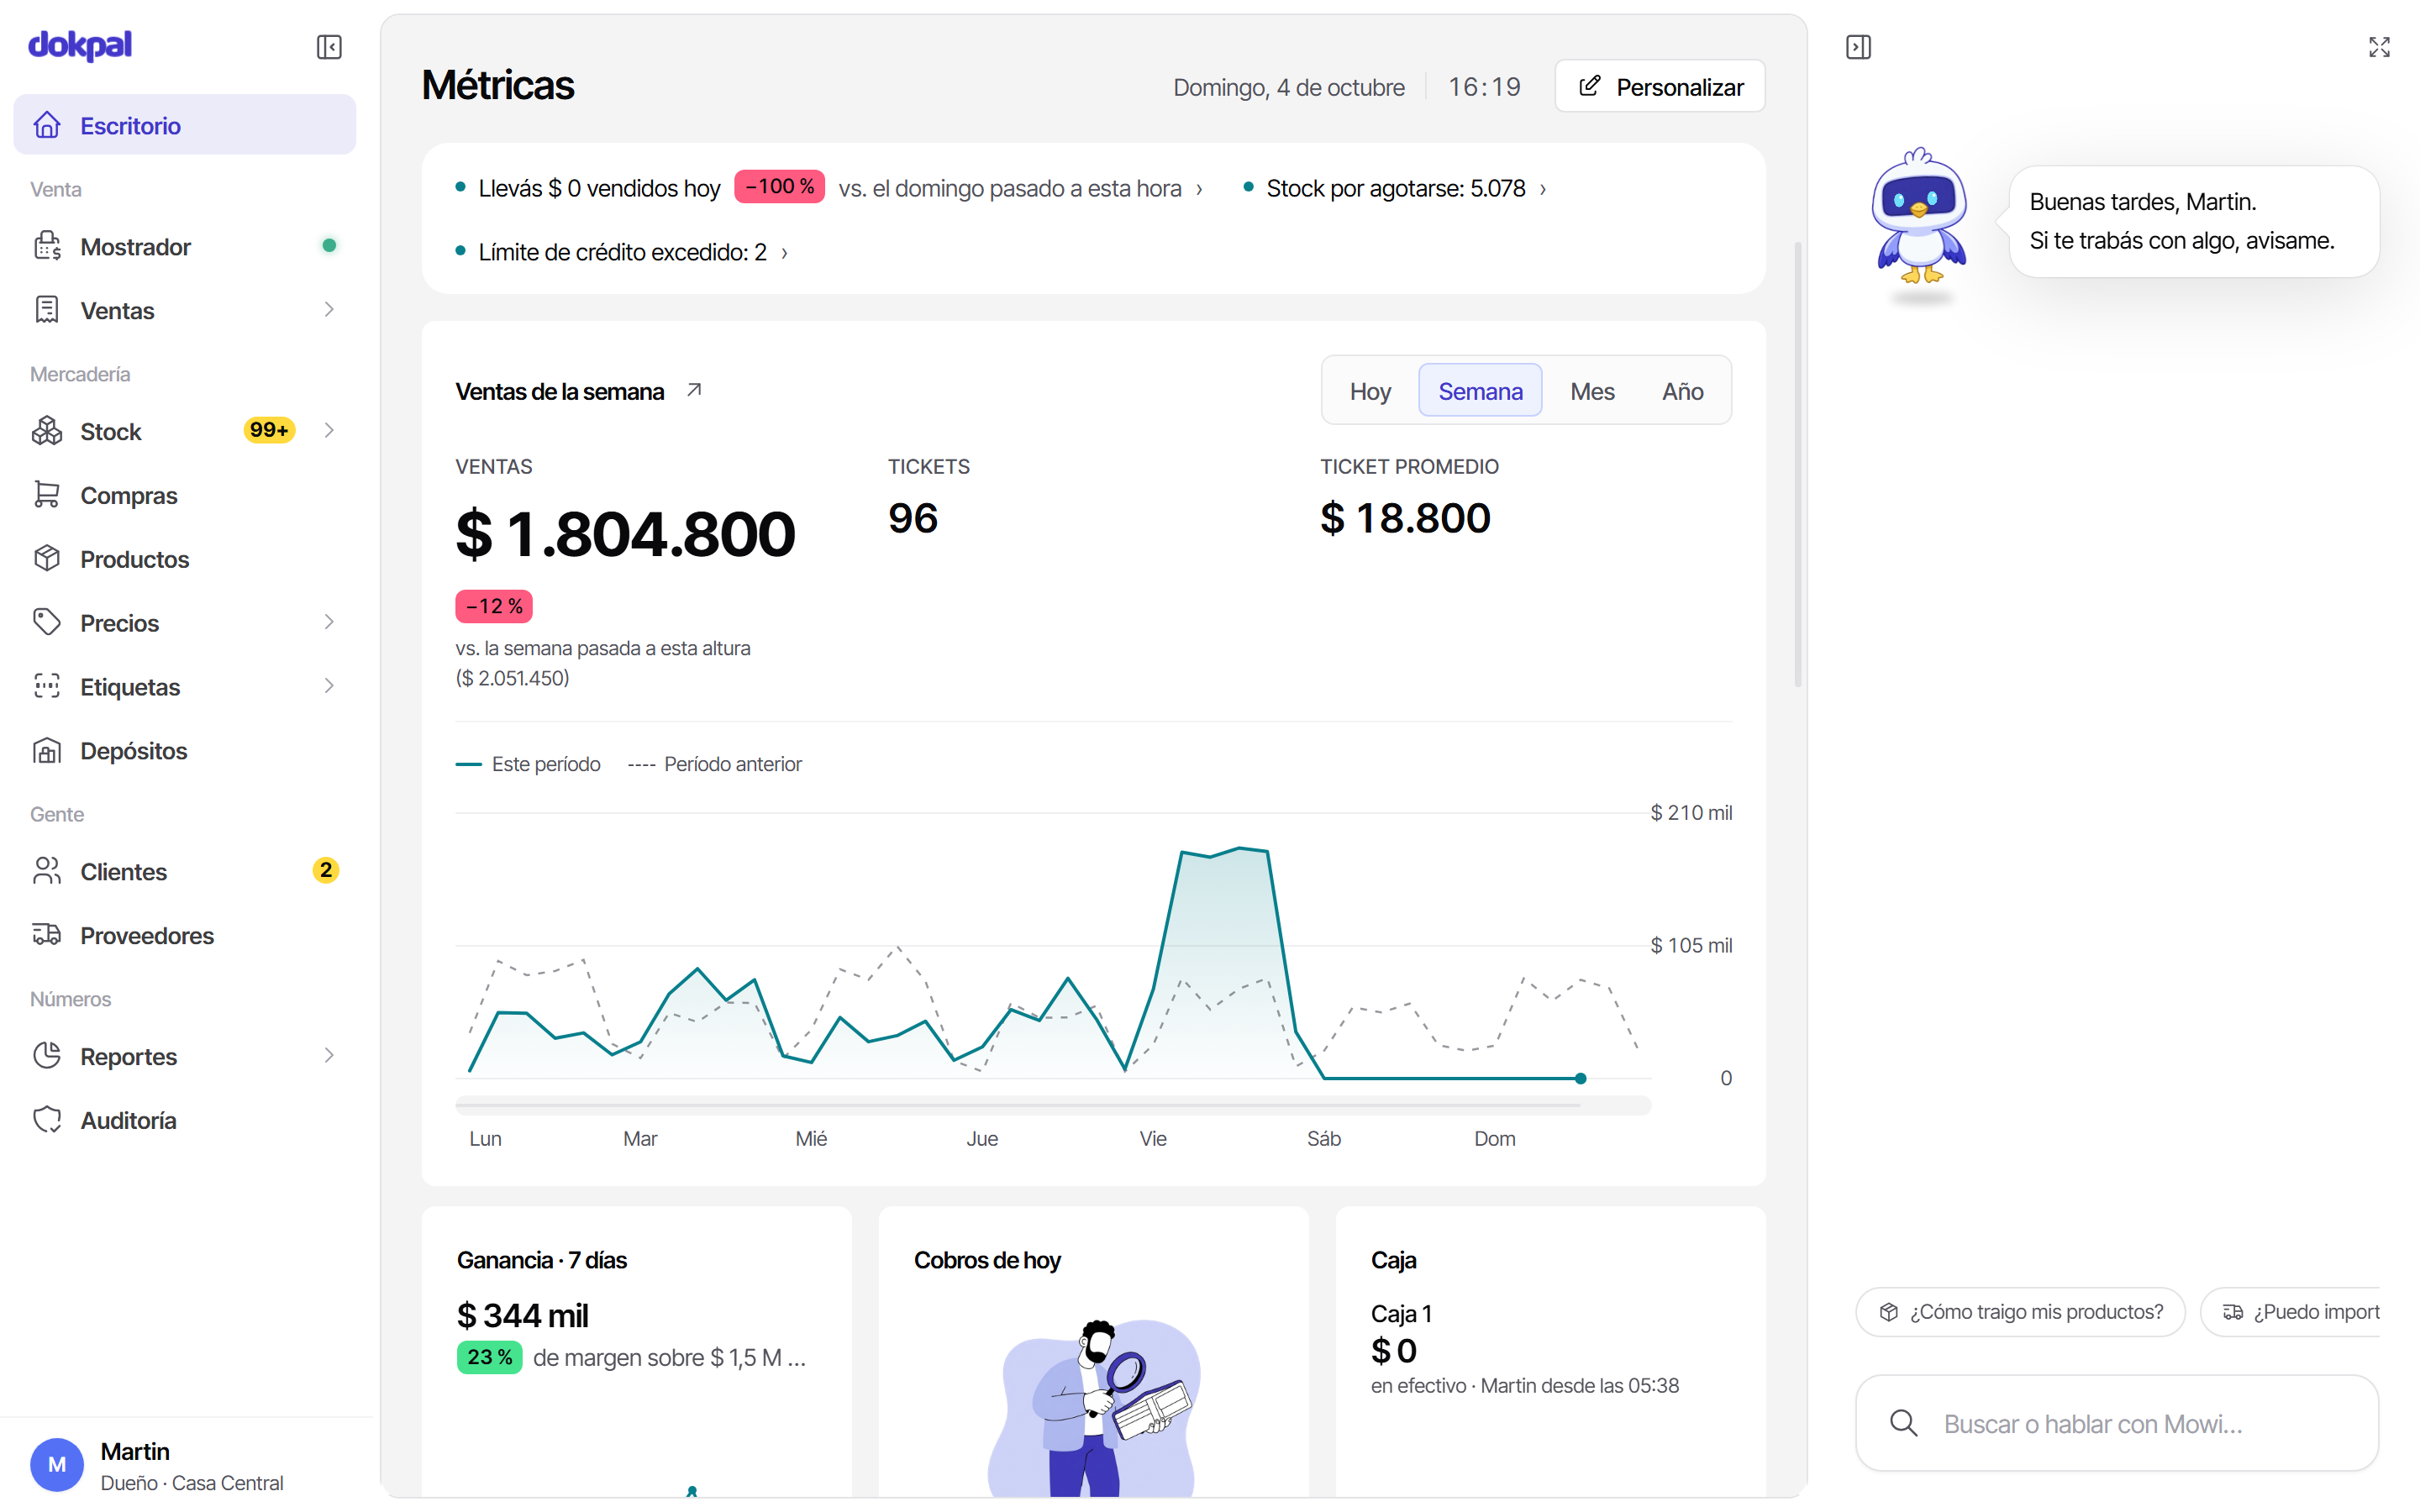
Task: Toggle the right assistant panel icon
Action: pos(1858,47)
